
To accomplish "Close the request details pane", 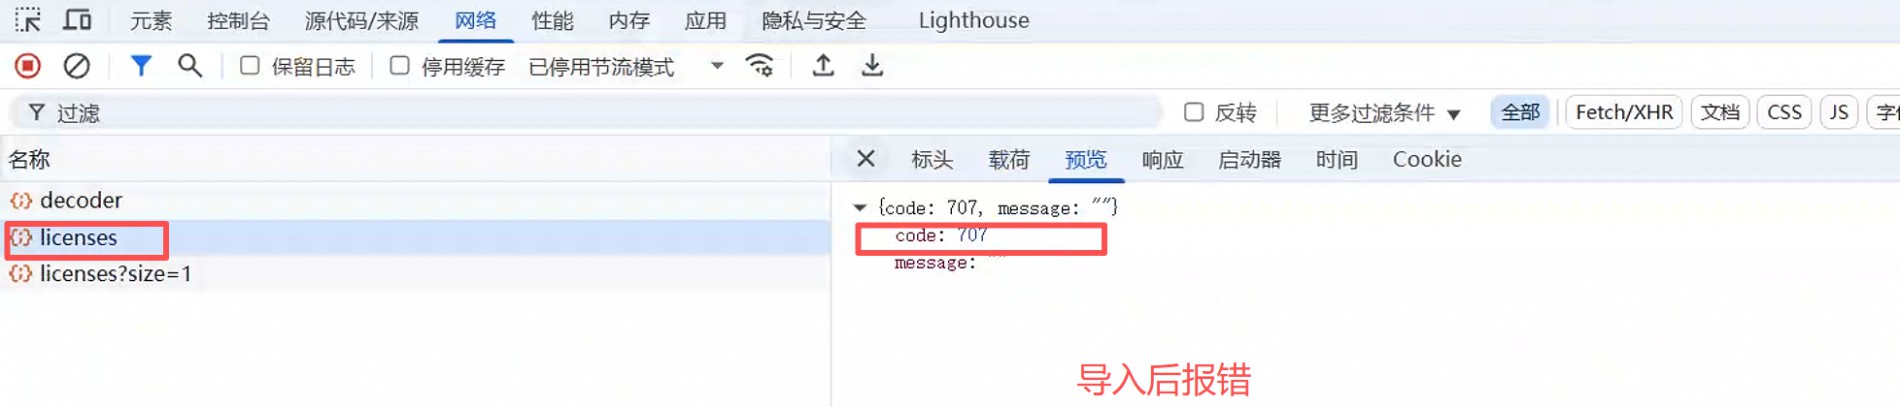I will [866, 159].
